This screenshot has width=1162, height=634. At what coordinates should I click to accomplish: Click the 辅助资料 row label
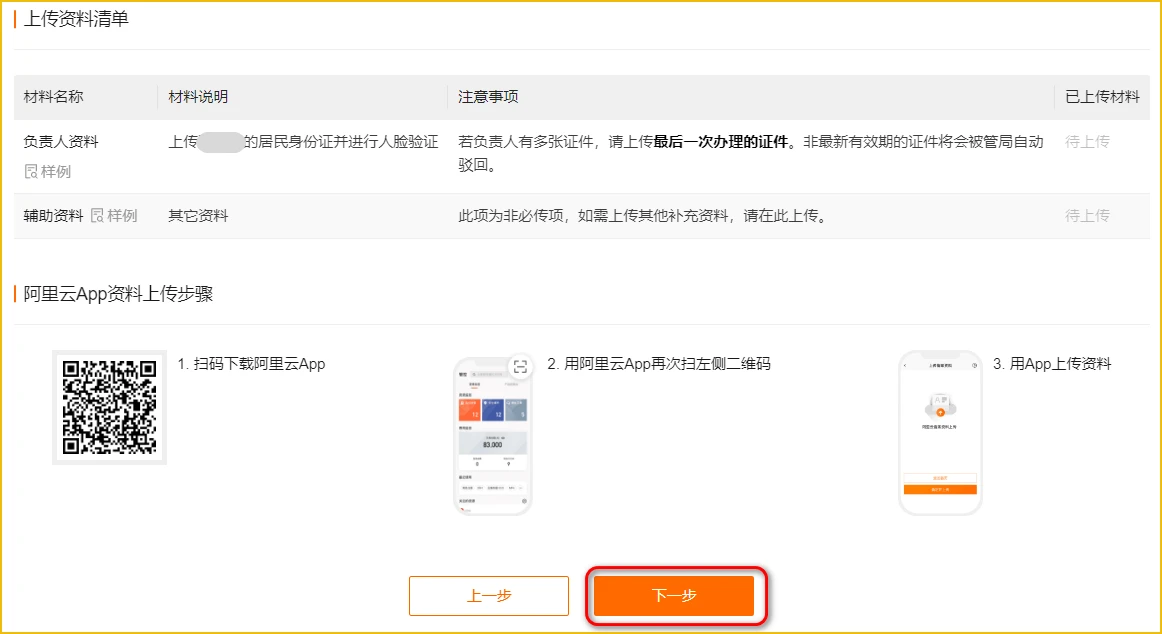point(53,216)
